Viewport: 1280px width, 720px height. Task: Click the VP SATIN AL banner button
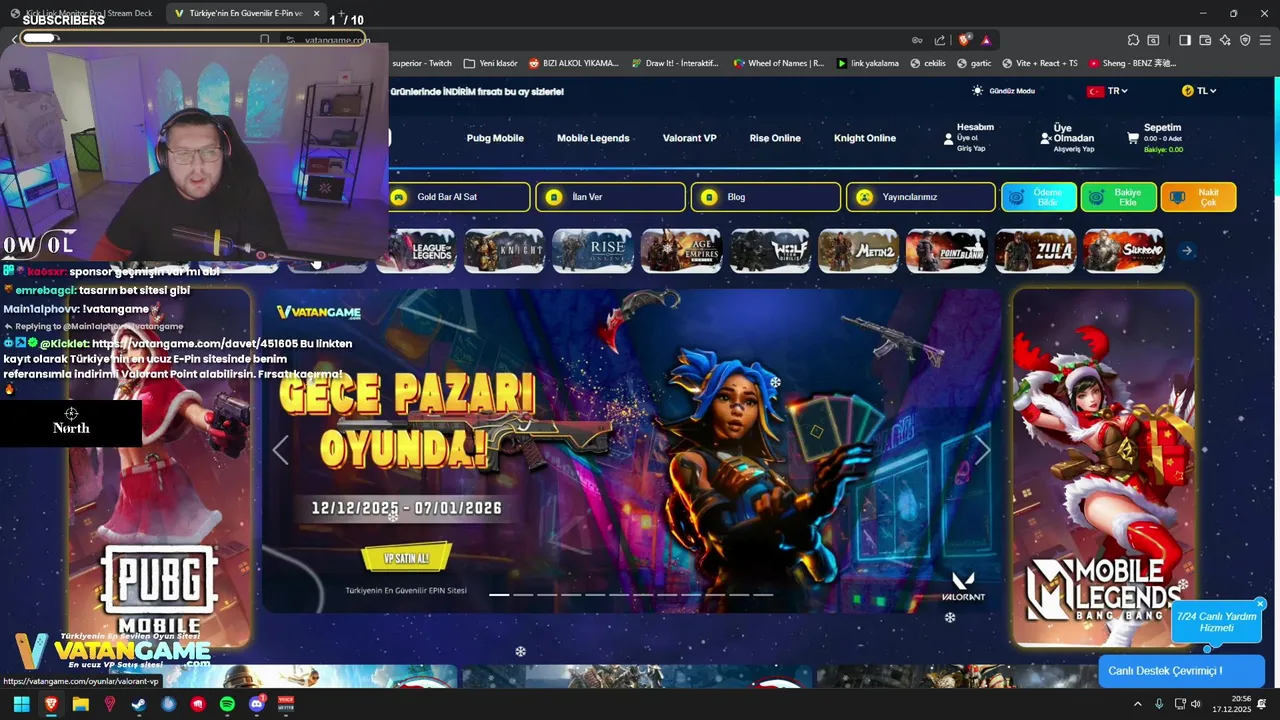406,558
